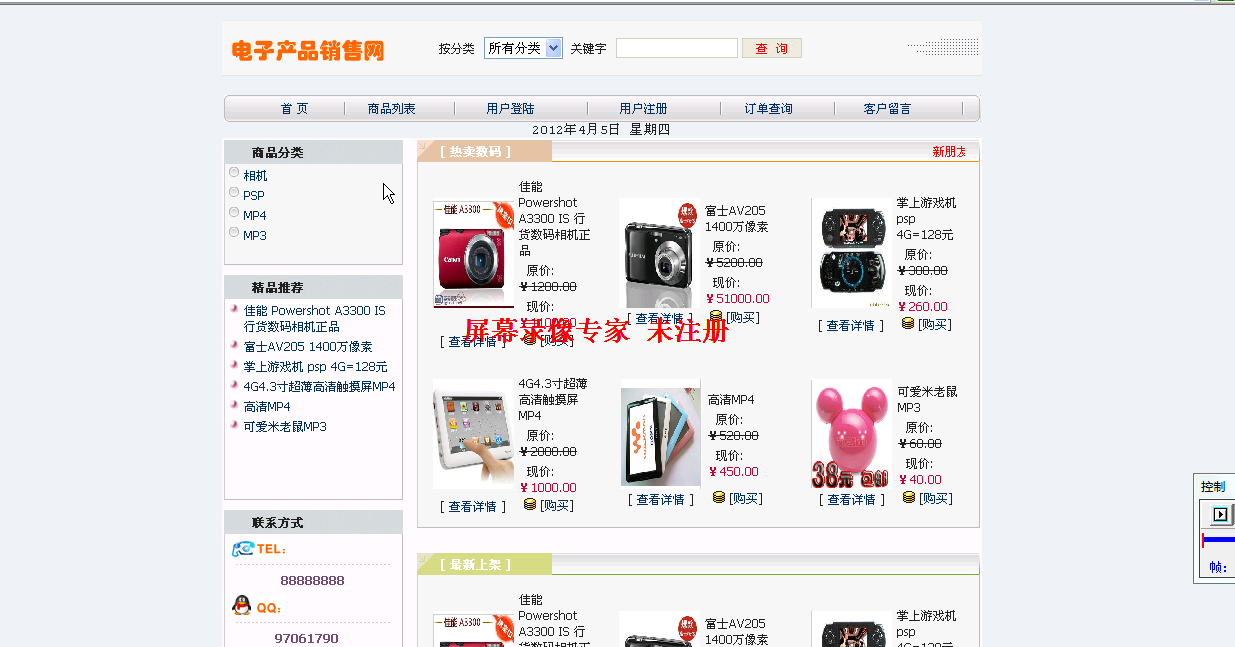The height and width of the screenshot is (647, 1235).
Task: Click the price ￥51000.00 of 富士AV205
Action: [738, 299]
